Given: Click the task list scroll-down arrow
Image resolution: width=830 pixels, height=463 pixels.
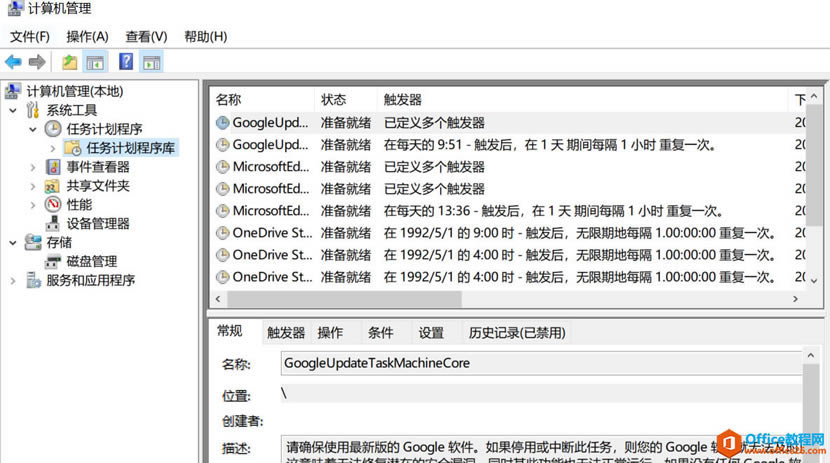Looking at the screenshot, I should coord(814,281).
